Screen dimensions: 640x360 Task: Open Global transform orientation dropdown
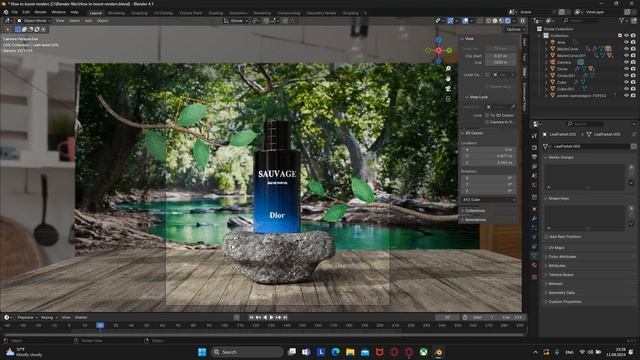tap(236, 20)
